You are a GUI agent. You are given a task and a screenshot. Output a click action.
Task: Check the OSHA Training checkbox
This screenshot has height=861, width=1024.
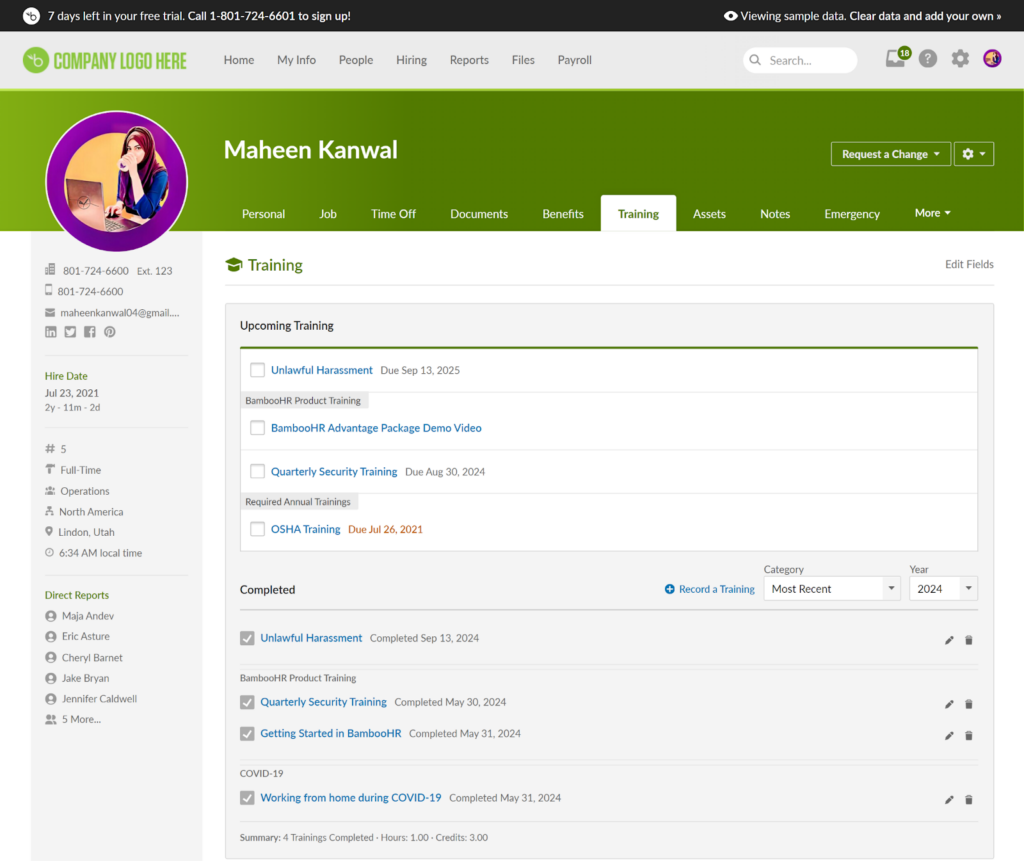[258, 529]
